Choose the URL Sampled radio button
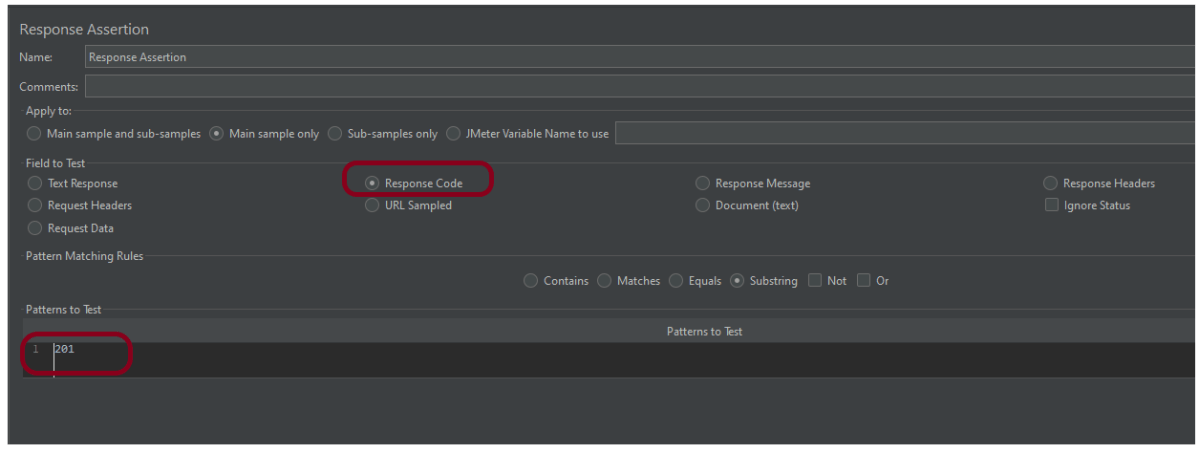This screenshot has height=453, width=1199. tap(372, 206)
